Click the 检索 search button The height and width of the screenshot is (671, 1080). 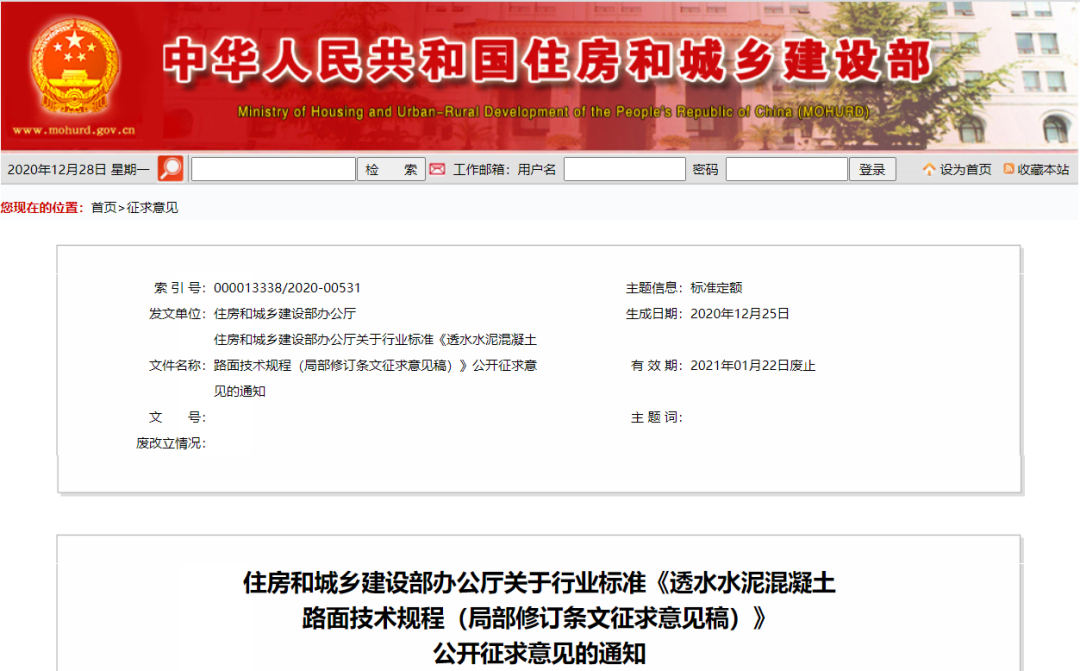point(391,169)
